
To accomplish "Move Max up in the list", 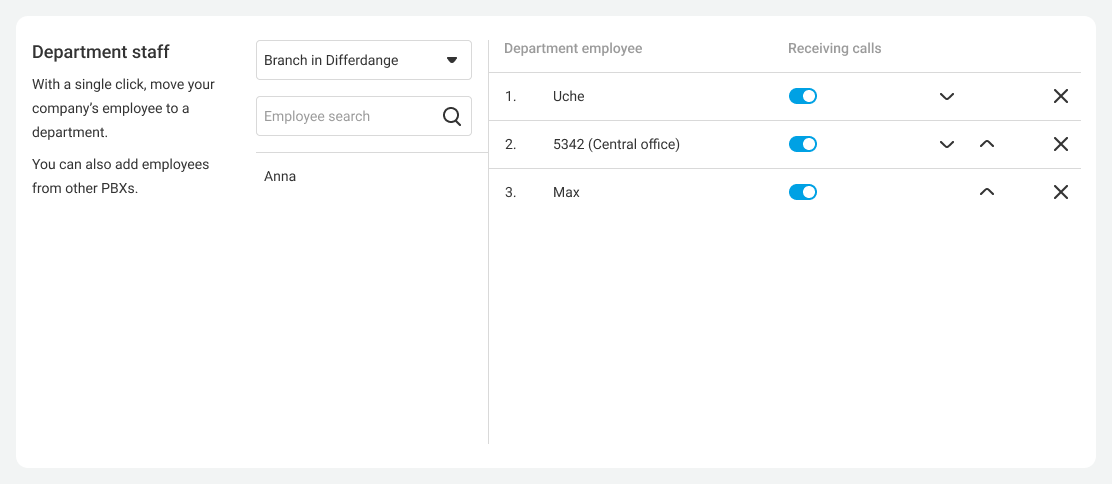I will point(987,192).
